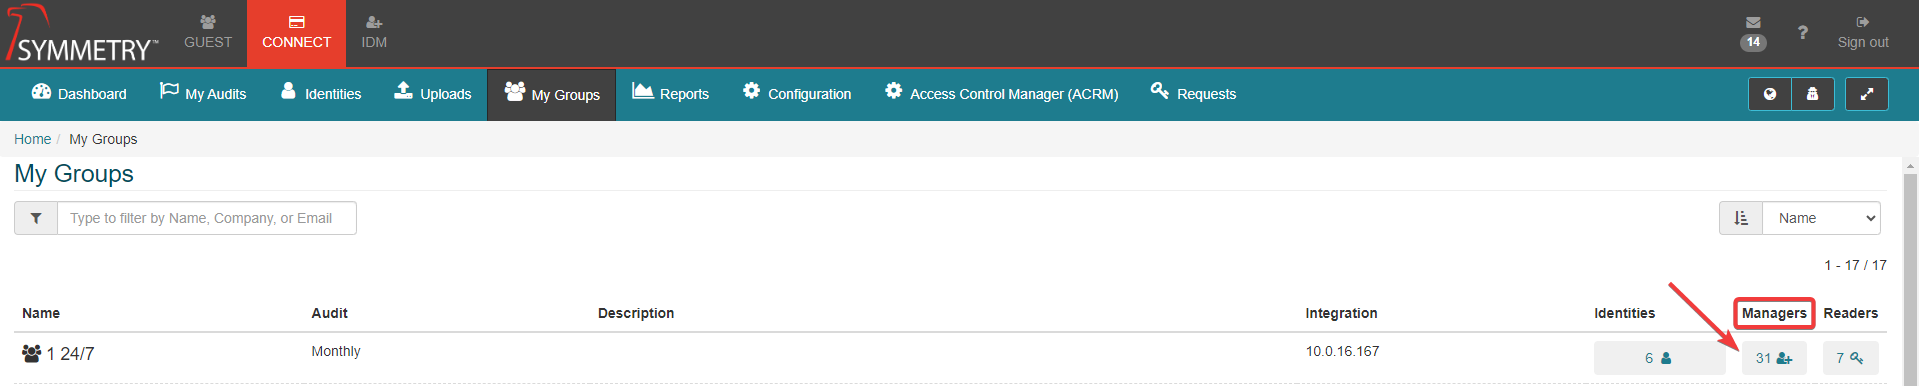Click the lock icon button
The height and width of the screenshot is (386, 1919).
click(x=1812, y=94)
